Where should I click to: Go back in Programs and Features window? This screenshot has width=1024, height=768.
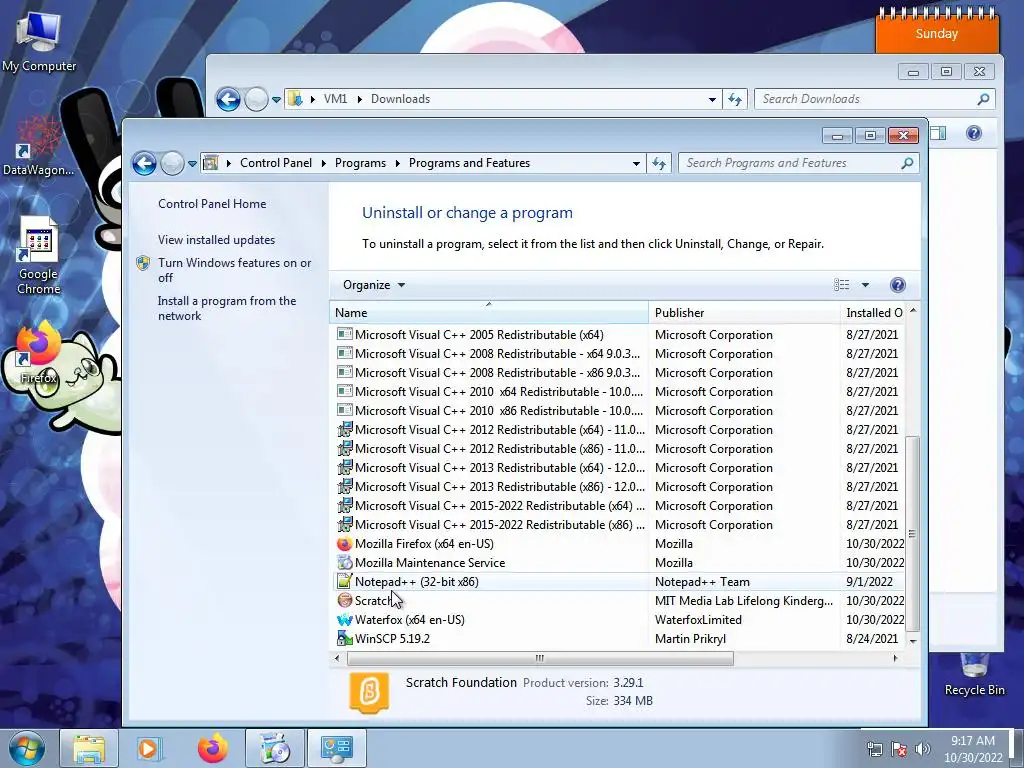(x=144, y=163)
